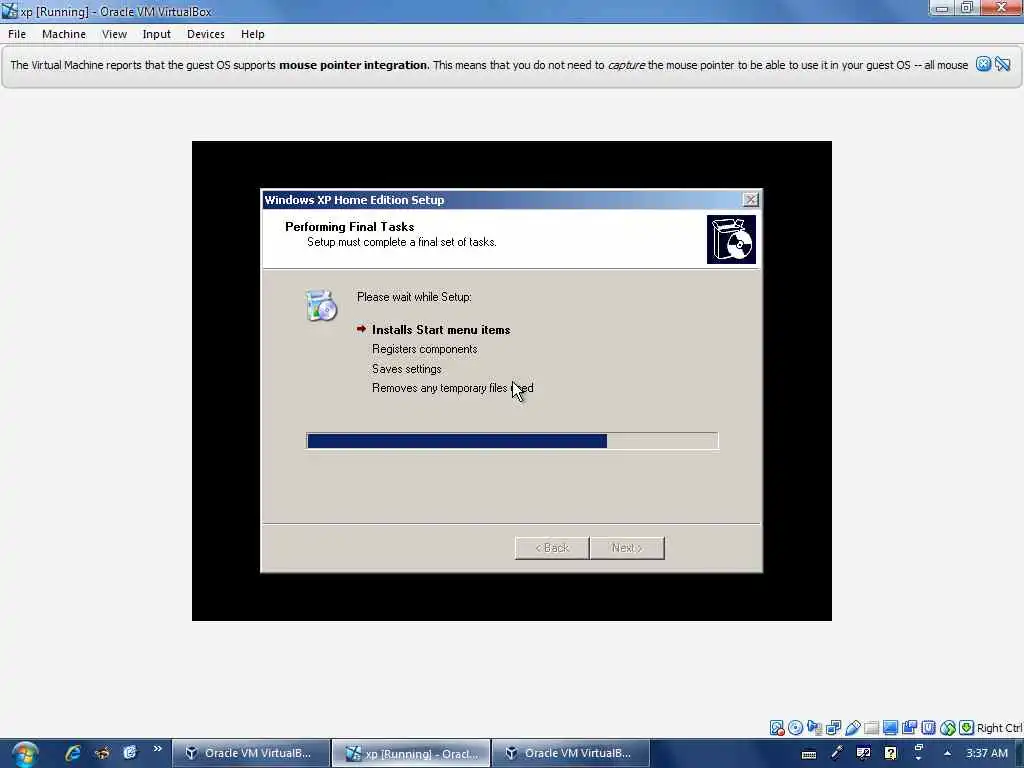Click the tablet settings tray icon
The image size is (1024, 768).
pos(863,753)
